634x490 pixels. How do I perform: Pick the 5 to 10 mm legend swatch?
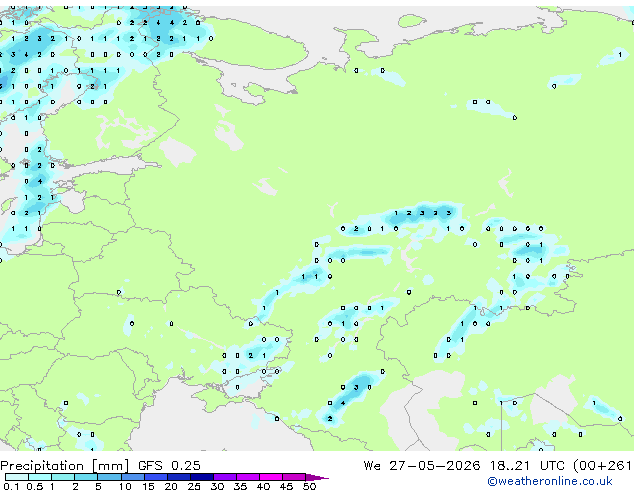[109, 477]
